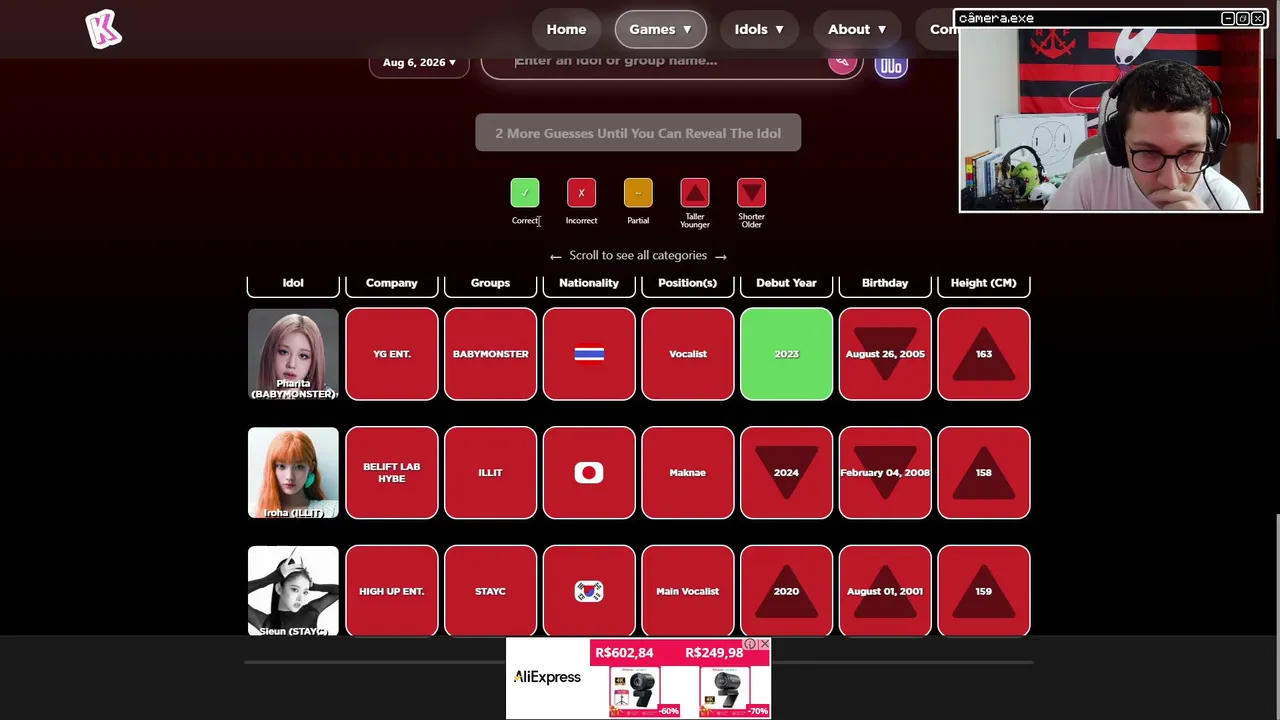Image resolution: width=1280 pixels, height=720 pixels.
Task: Click the HIGH UP ENT. company cell
Action: tap(392, 591)
